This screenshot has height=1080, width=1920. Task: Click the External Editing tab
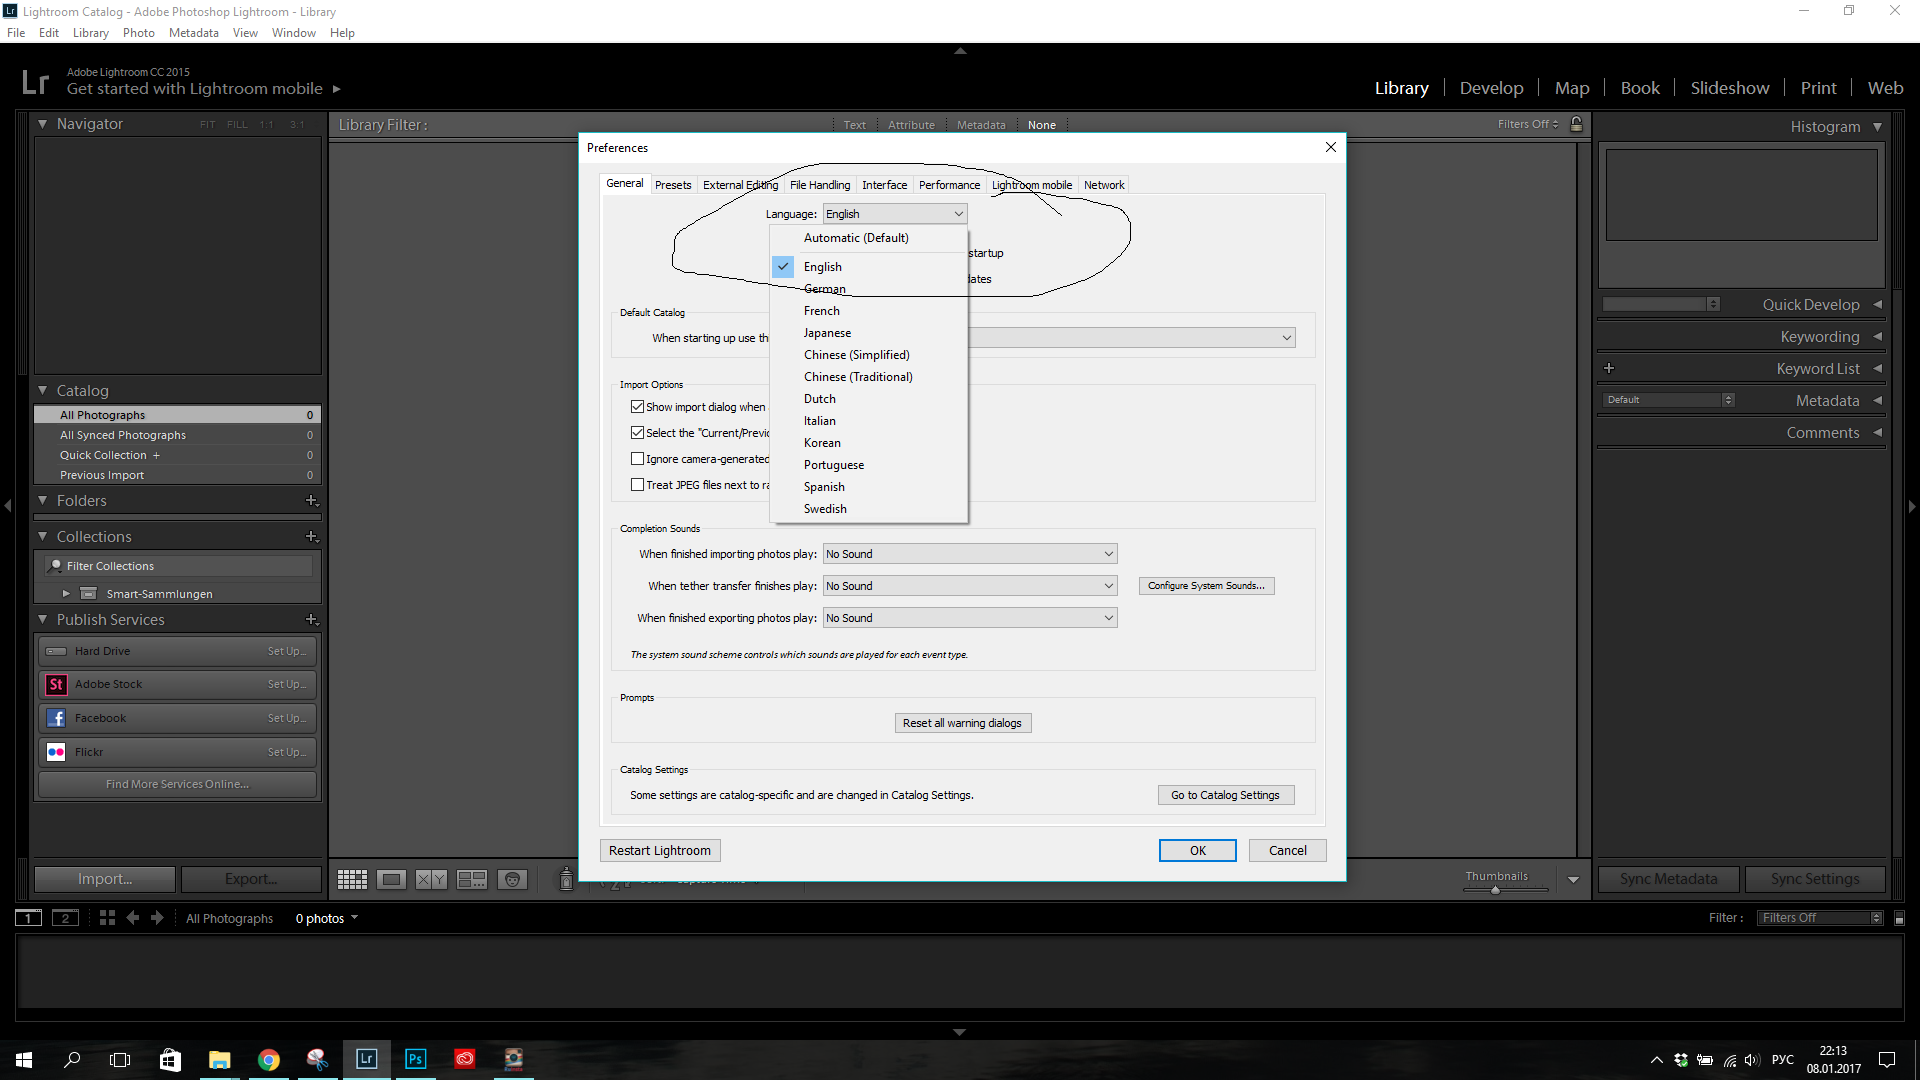740,185
